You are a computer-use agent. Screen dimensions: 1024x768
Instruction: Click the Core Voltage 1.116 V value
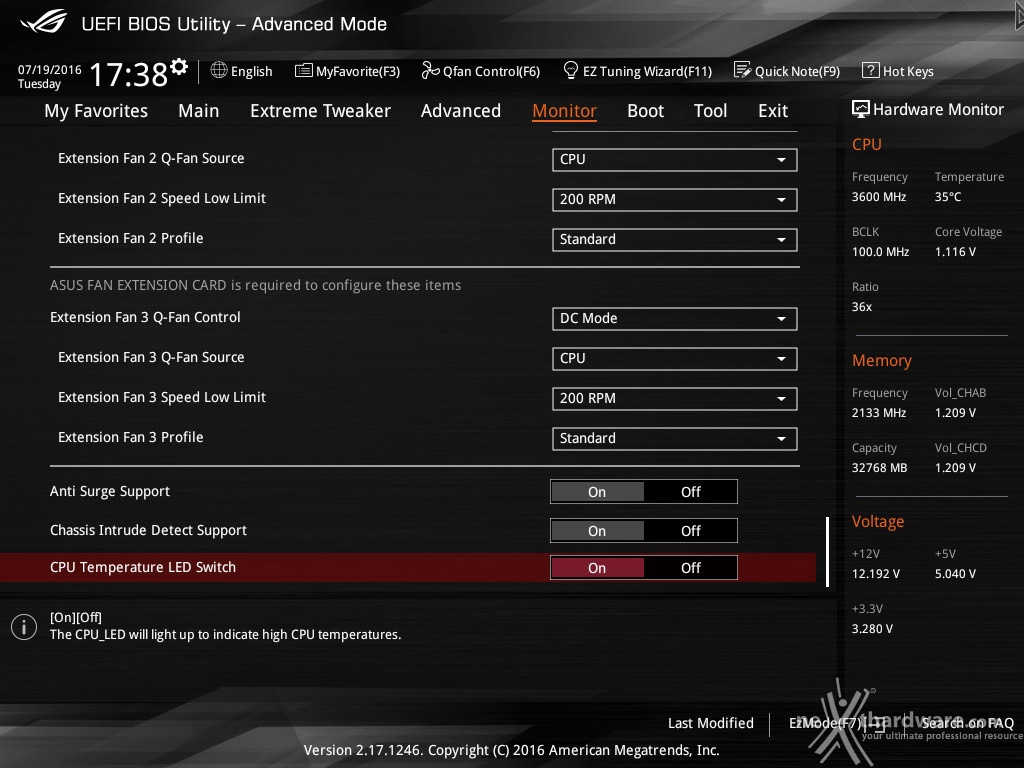pyautogui.click(x=955, y=251)
